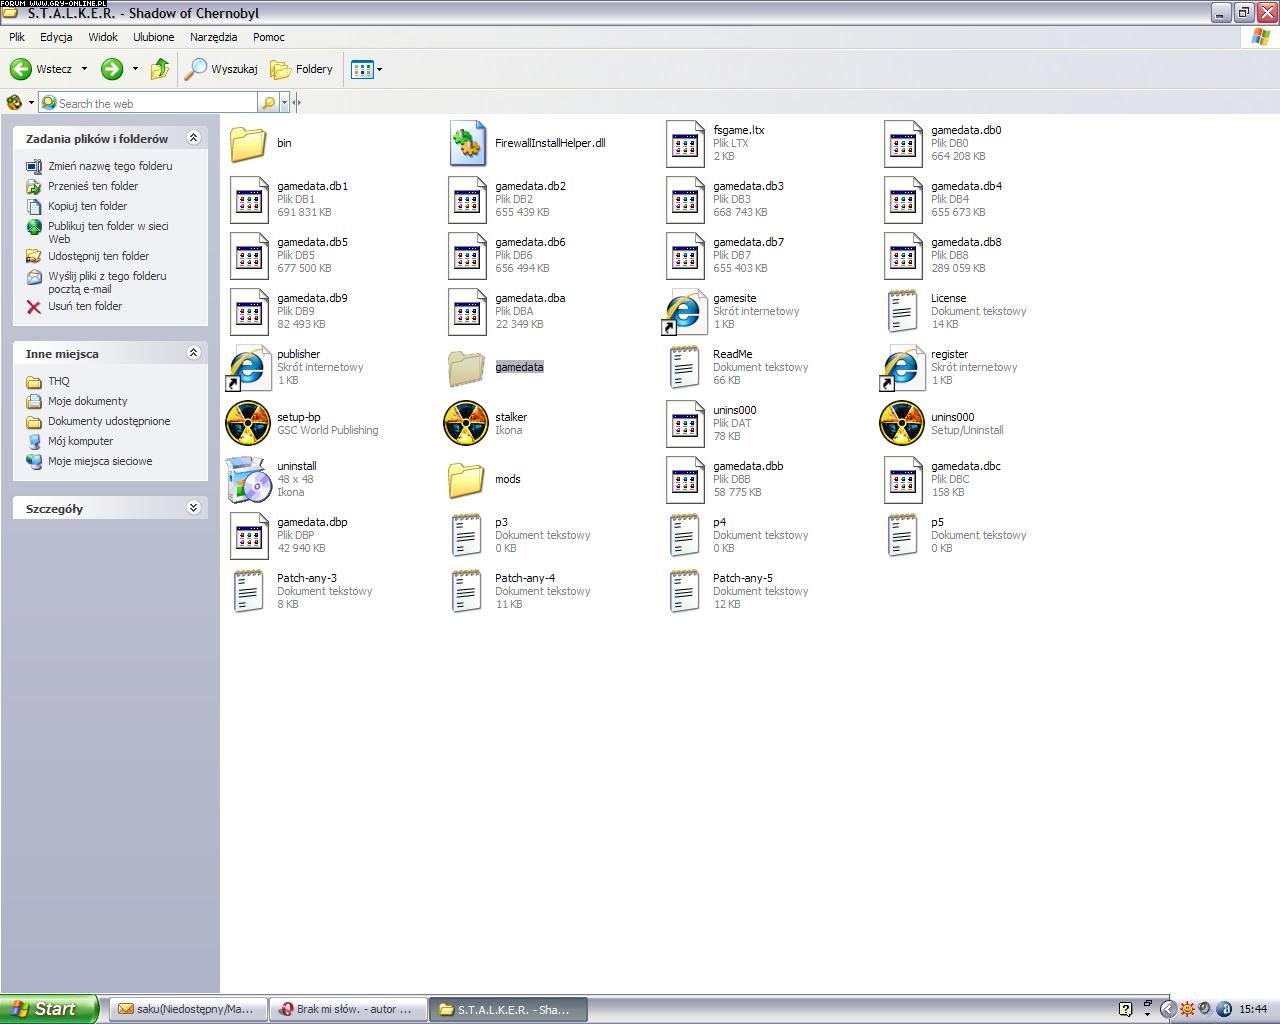Click the tray clock showing 15:44
Viewport: 1280px width, 1024px height.
click(1253, 1009)
